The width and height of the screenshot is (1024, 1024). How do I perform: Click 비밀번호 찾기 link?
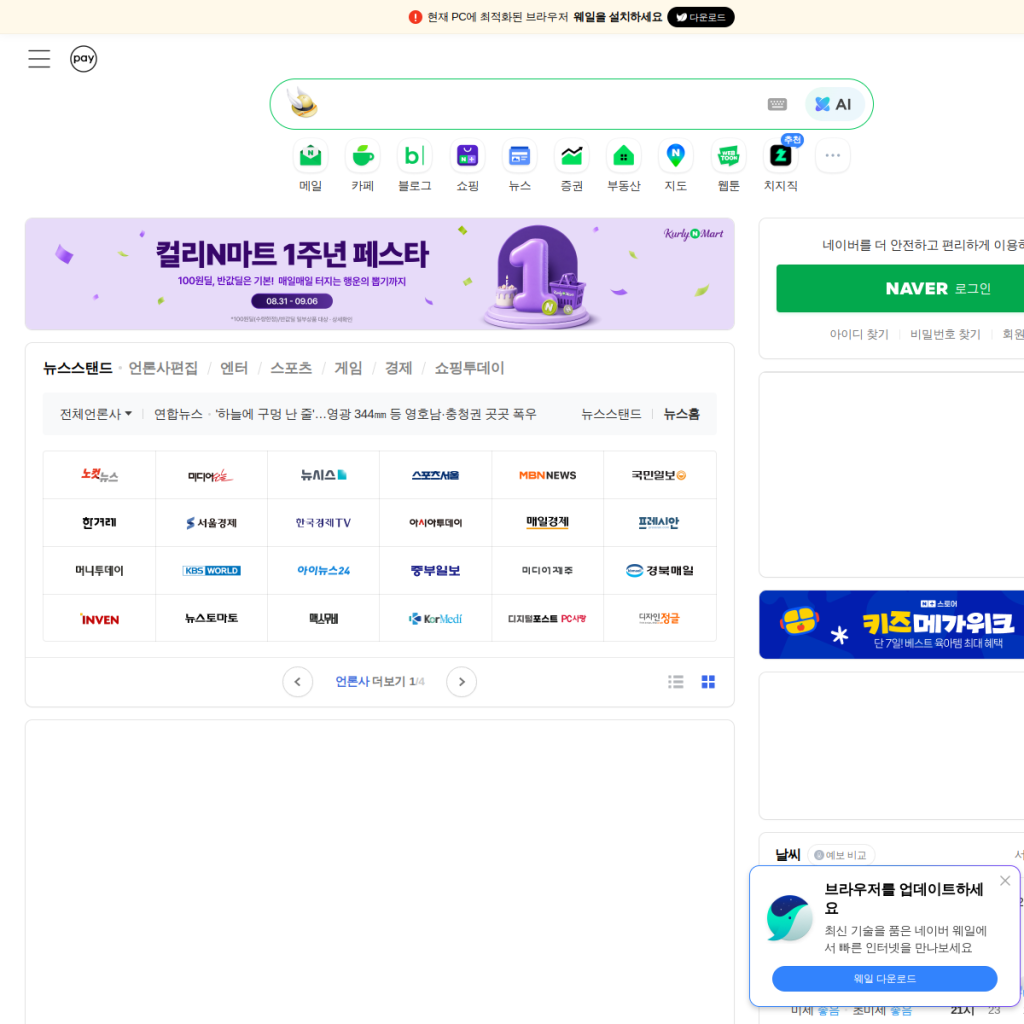tap(945, 334)
